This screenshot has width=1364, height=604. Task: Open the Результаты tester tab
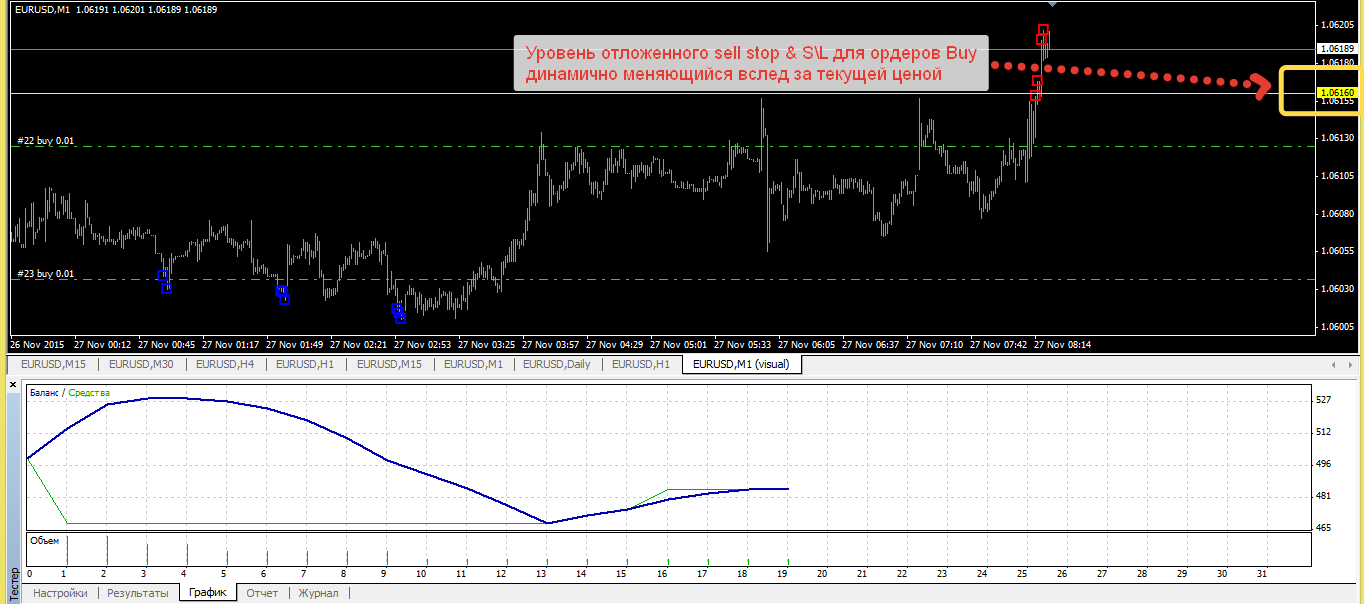[x=137, y=593]
